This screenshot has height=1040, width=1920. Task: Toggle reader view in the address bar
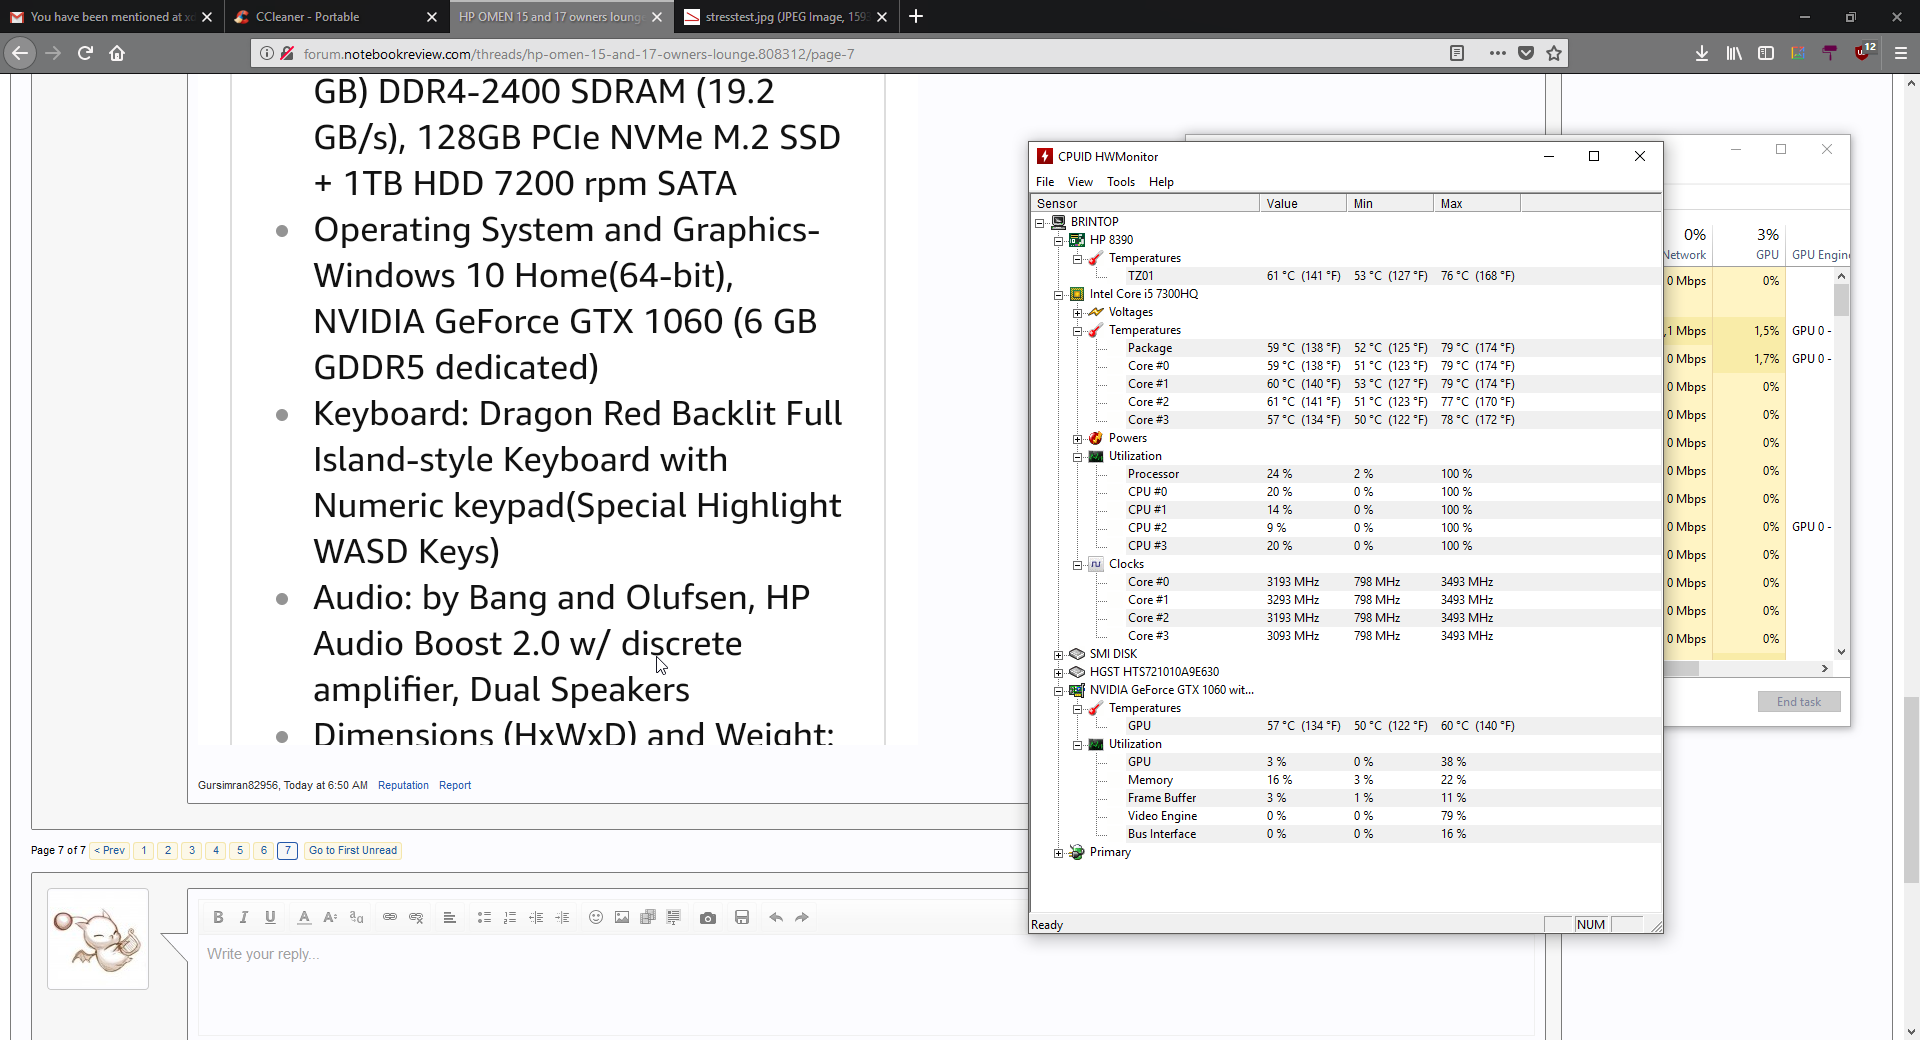point(1457,53)
